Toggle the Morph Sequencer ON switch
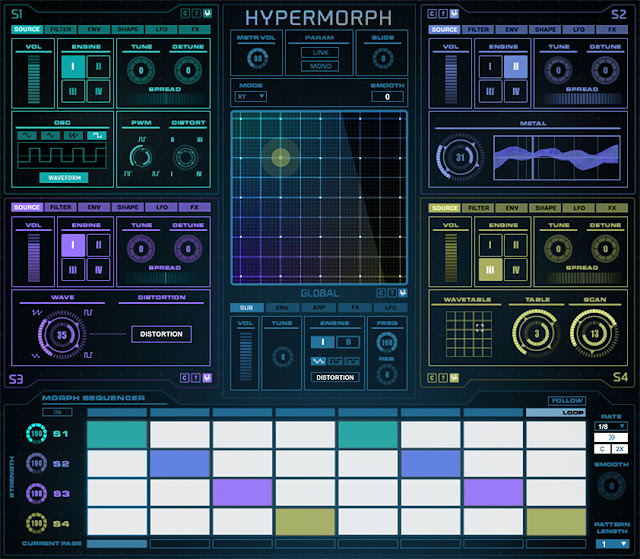Image resolution: width=640 pixels, height=559 pixels. coord(58,412)
